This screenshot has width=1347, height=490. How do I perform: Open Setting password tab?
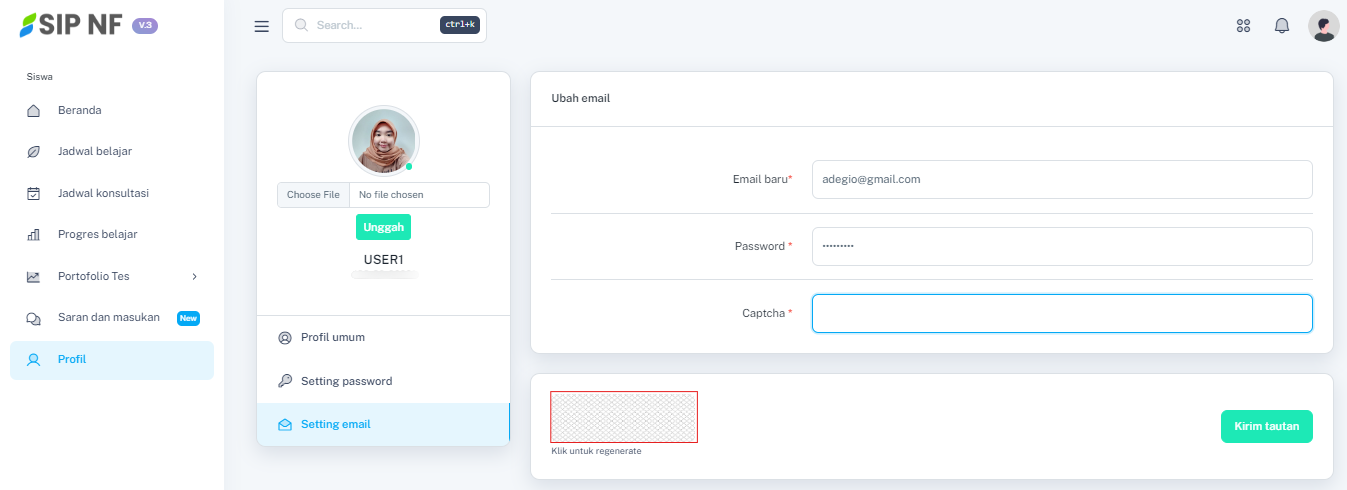(346, 381)
